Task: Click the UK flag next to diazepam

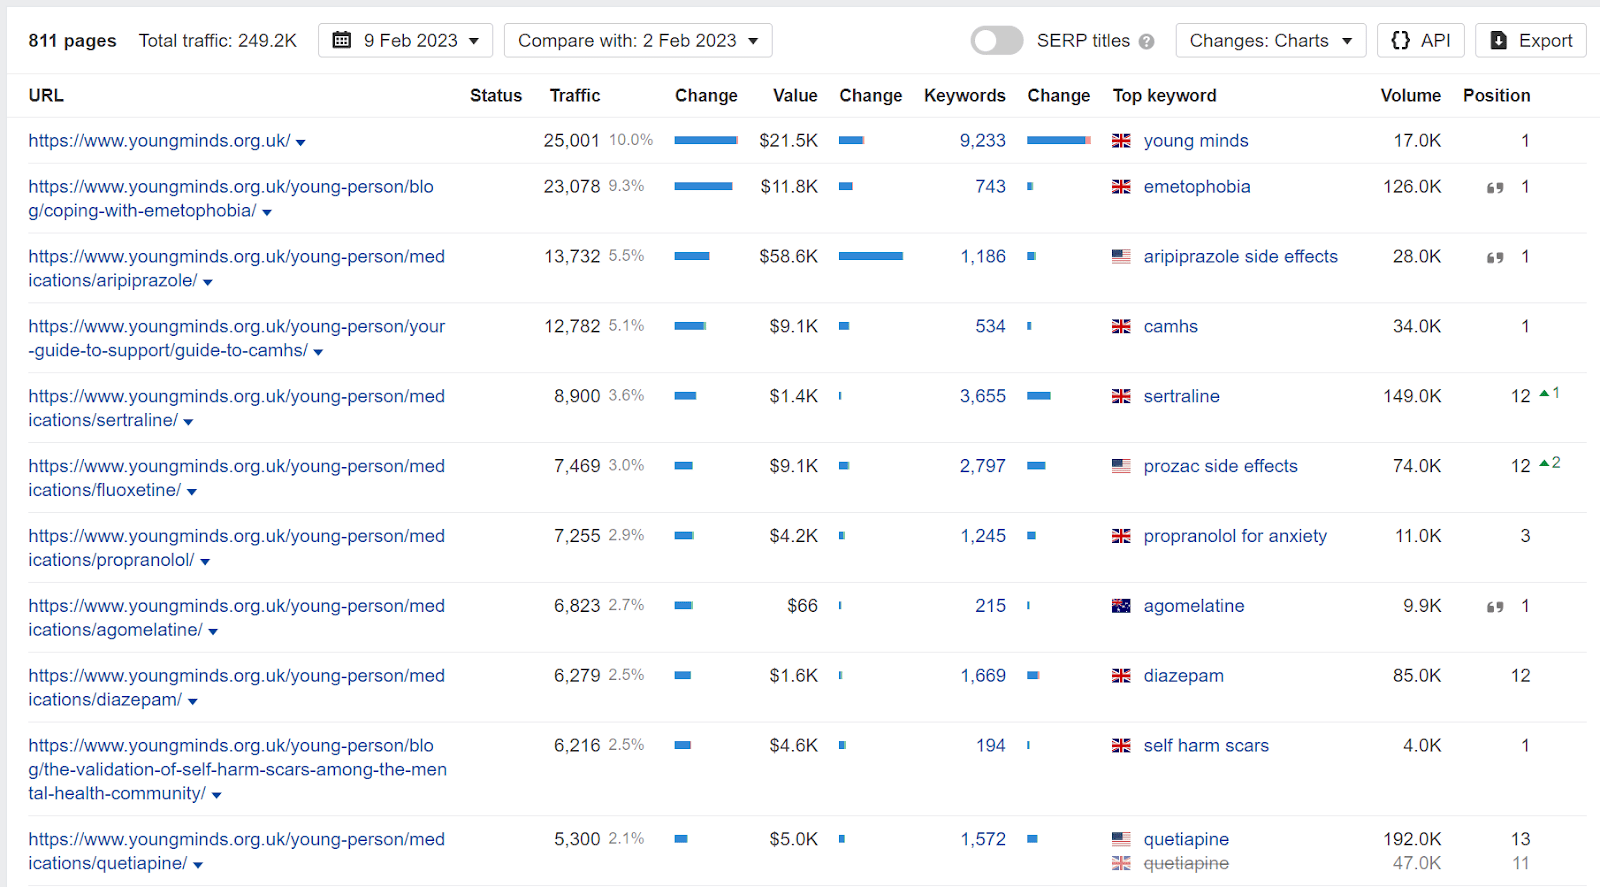Action: pyautogui.click(x=1121, y=676)
